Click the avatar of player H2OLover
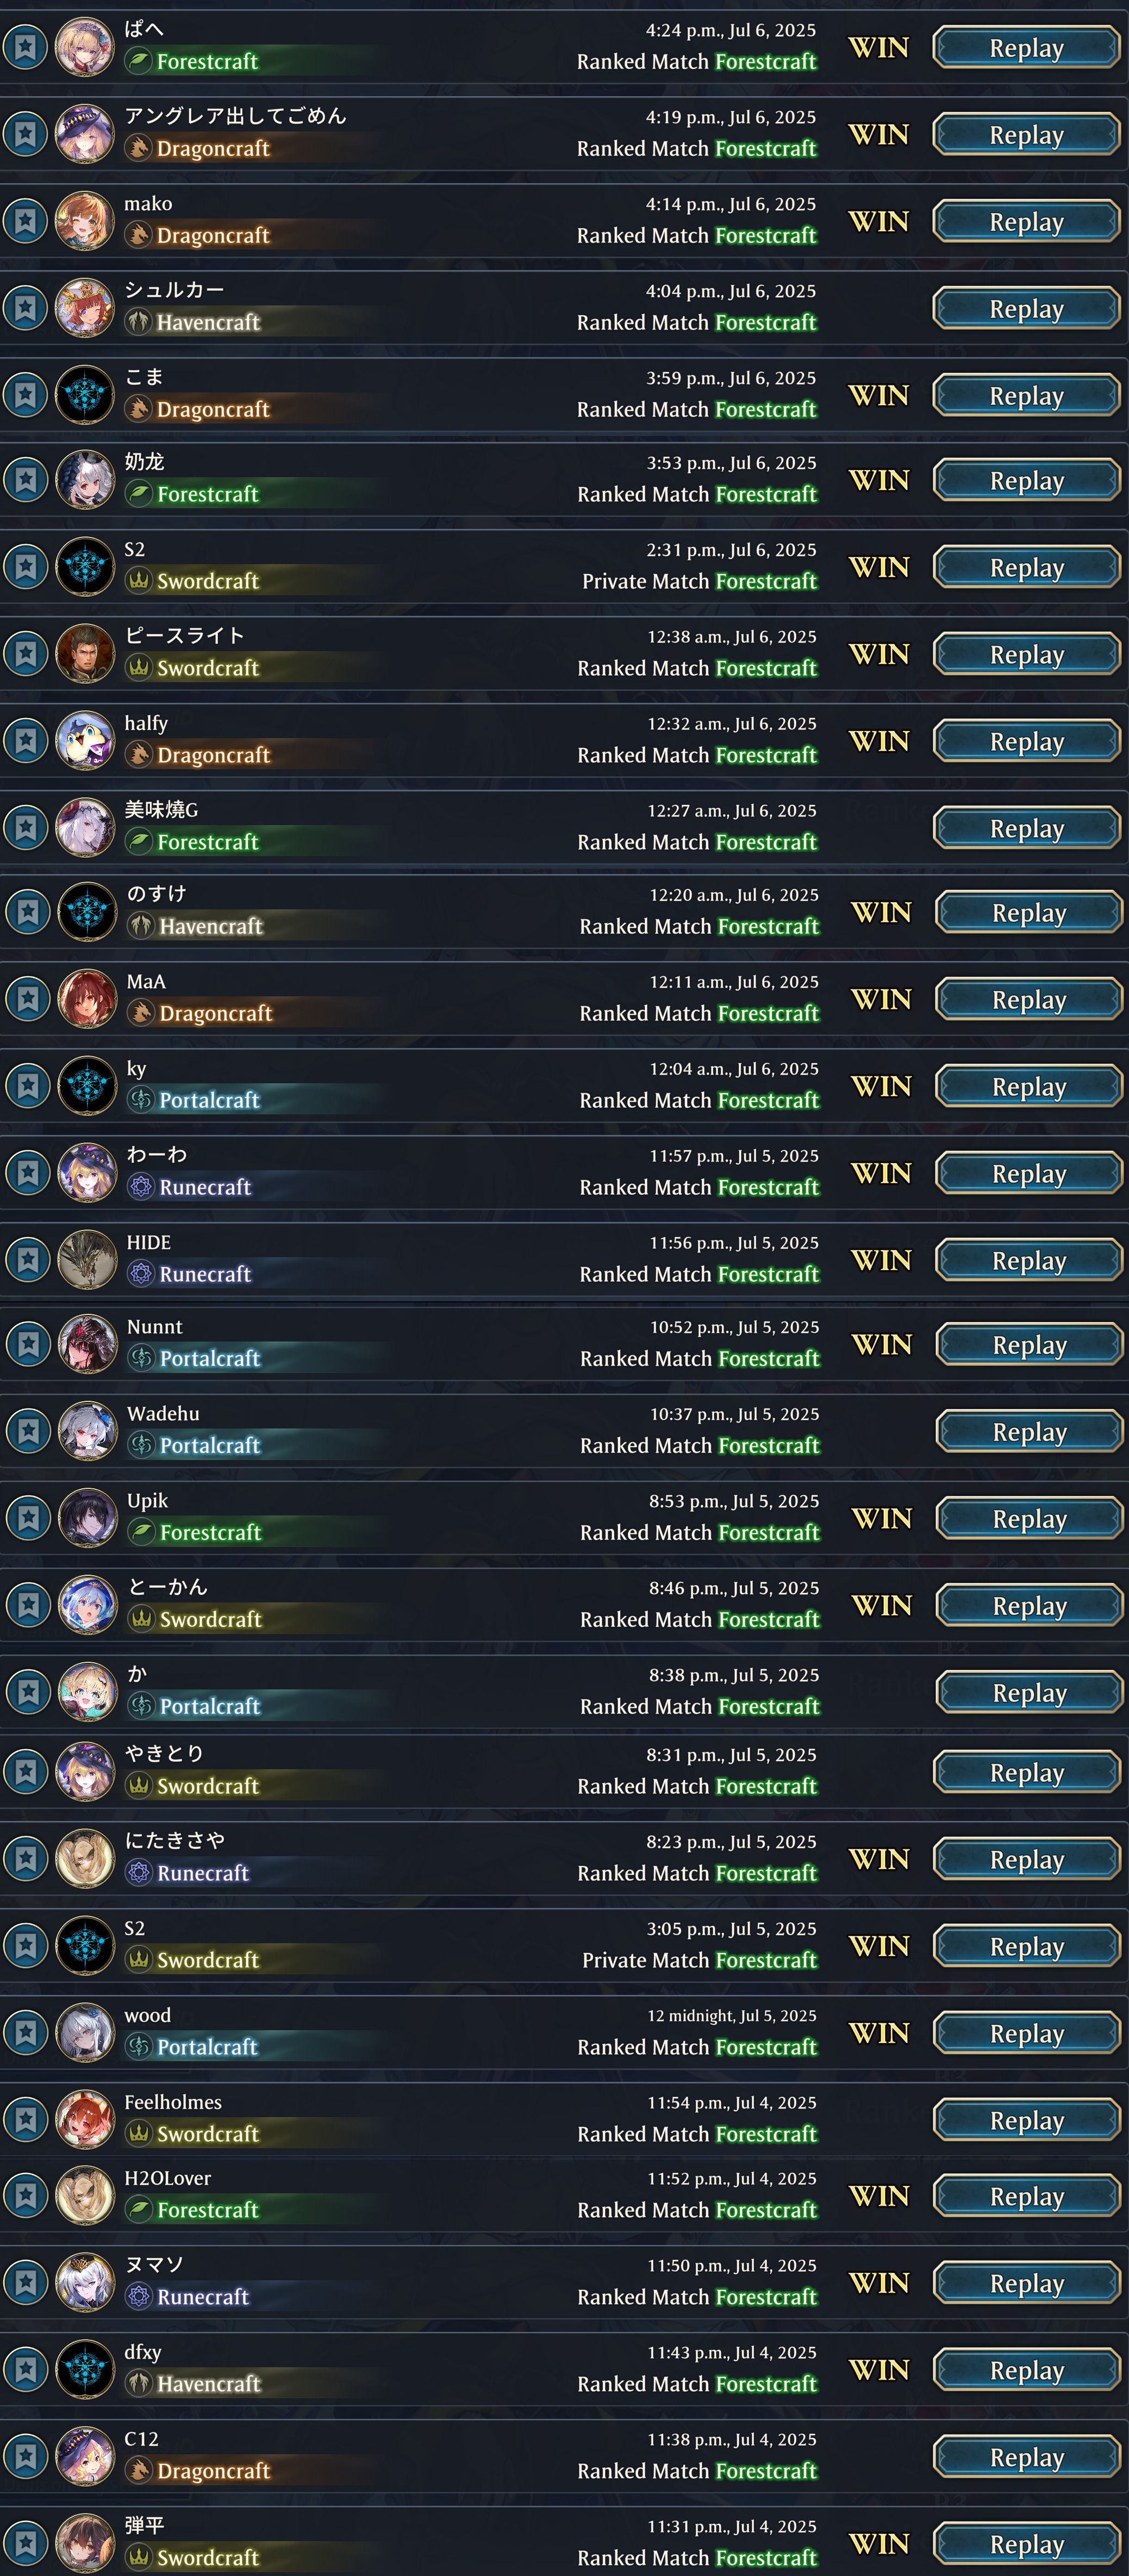The height and width of the screenshot is (2576, 1129). pyautogui.click(x=85, y=2196)
